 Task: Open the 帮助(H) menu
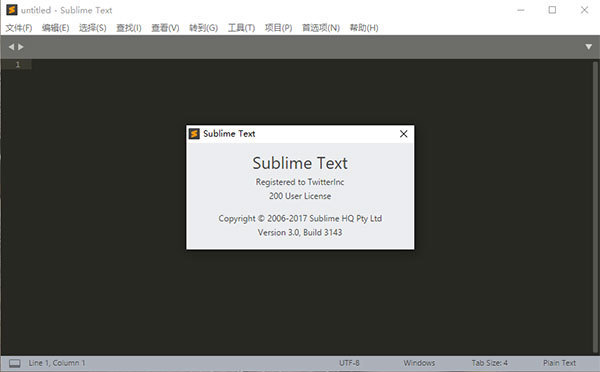[364, 28]
